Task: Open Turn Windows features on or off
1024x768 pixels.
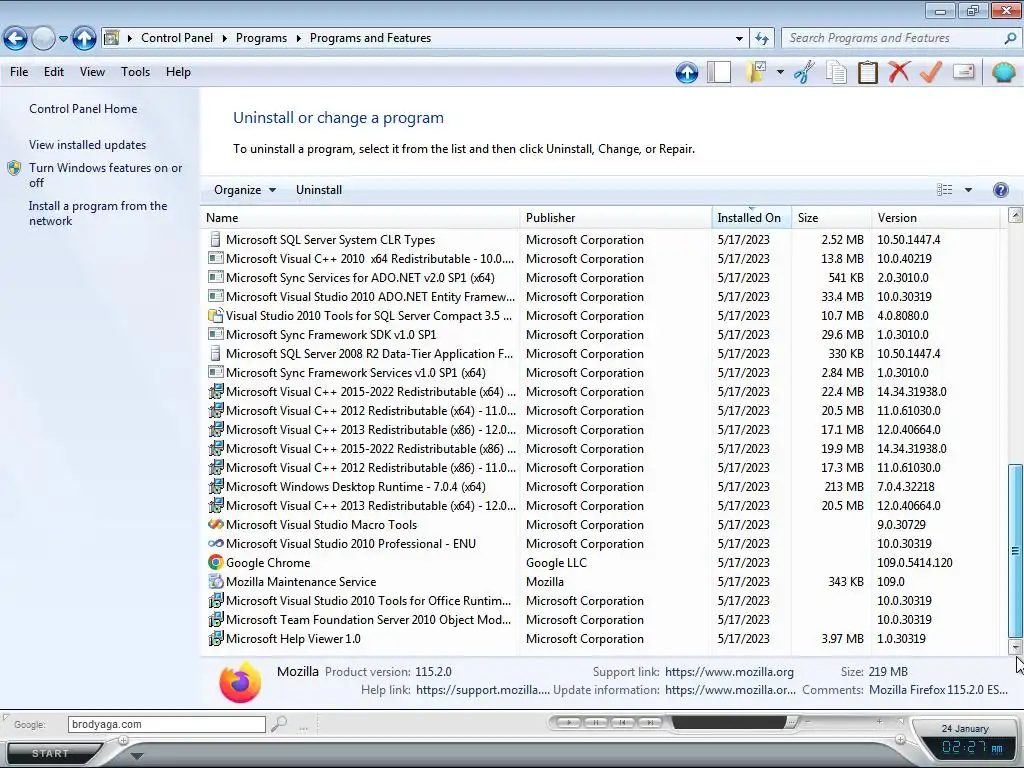Action: (x=105, y=175)
